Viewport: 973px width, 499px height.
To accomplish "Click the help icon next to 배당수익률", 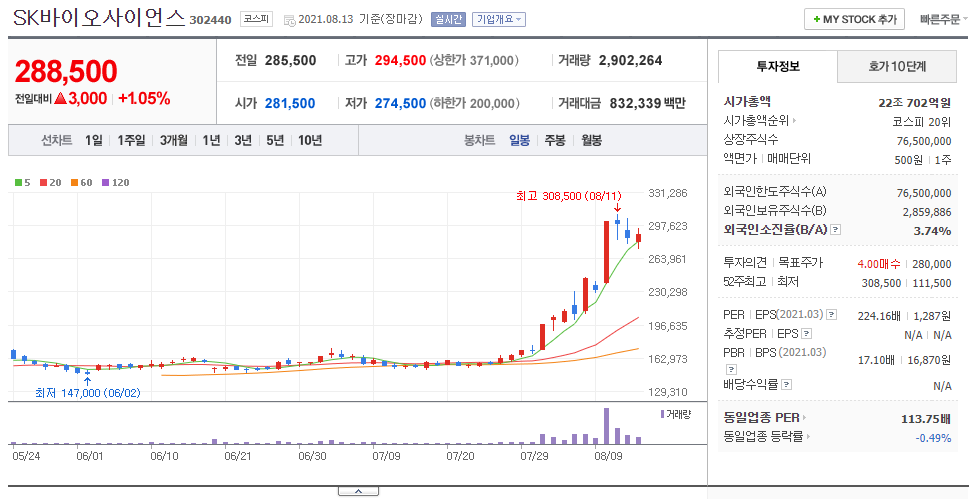I will 786,385.
